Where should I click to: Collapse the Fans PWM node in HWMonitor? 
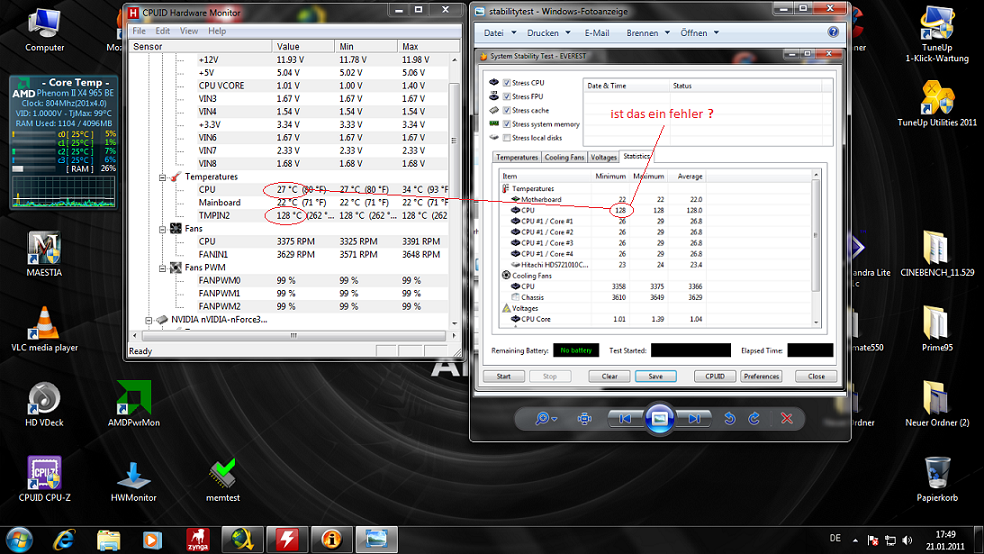click(x=162, y=268)
